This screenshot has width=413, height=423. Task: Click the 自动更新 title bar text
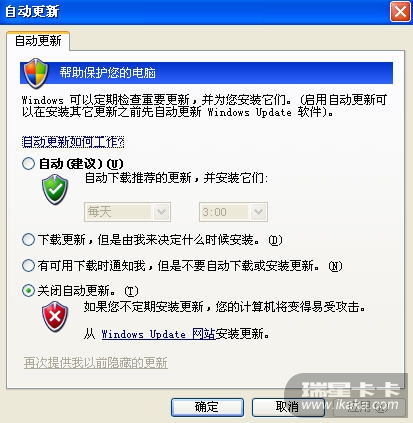pyautogui.click(x=32, y=12)
